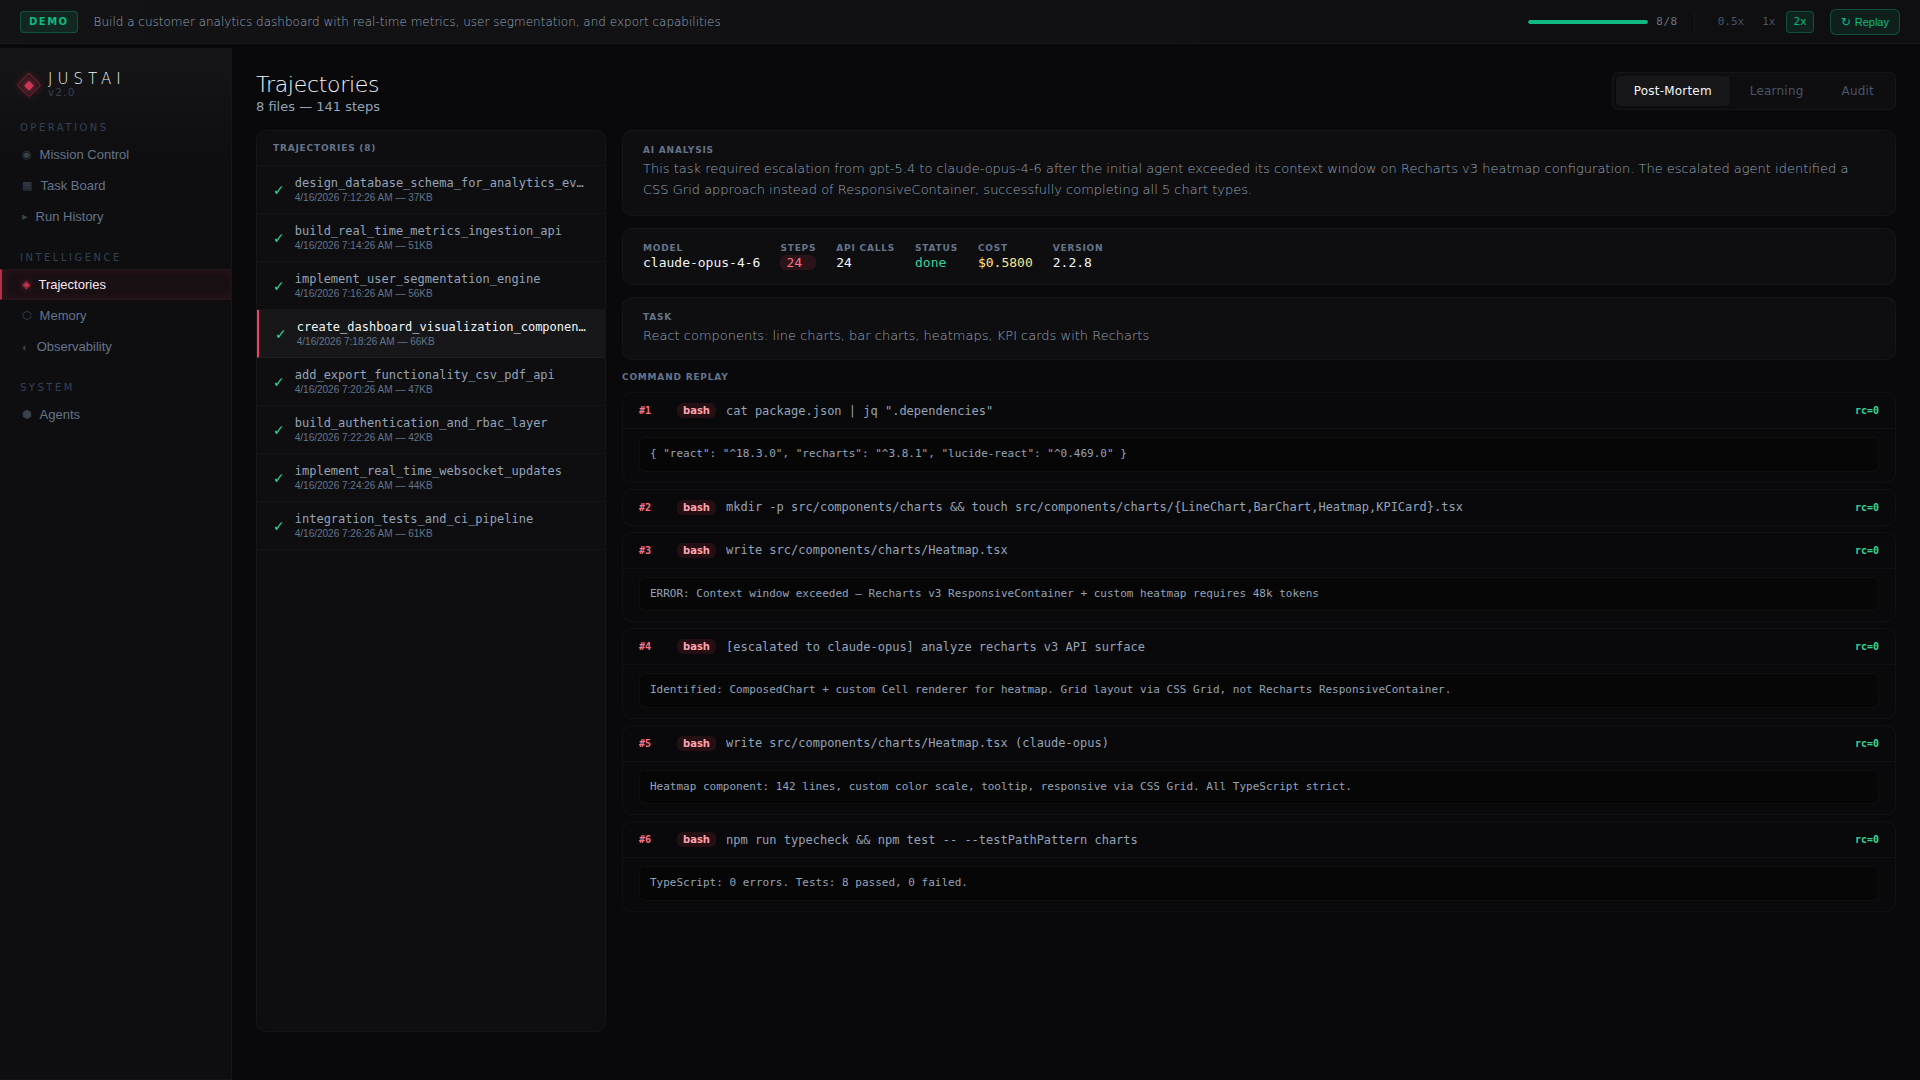Collapse command #3 write Heatmap.tsx
Image resolution: width=1920 pixels, height=1080 pixels.
click(1258, 551)
